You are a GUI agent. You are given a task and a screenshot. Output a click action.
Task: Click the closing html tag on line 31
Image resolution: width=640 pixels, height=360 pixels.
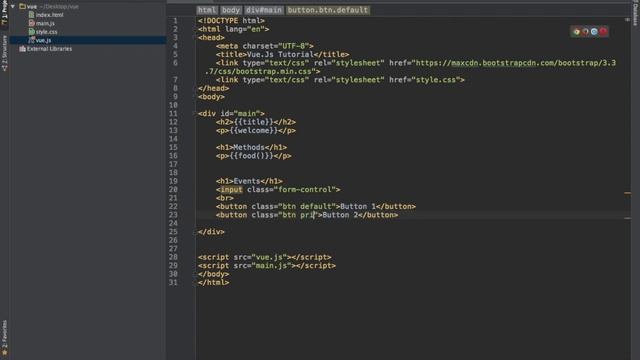point(213,282)
